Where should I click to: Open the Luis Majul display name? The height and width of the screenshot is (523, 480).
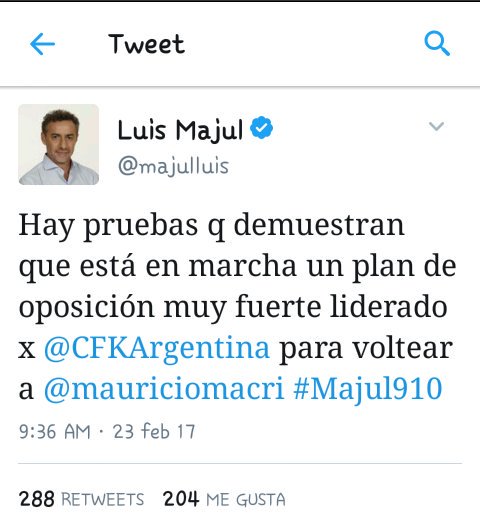point(180,130)
